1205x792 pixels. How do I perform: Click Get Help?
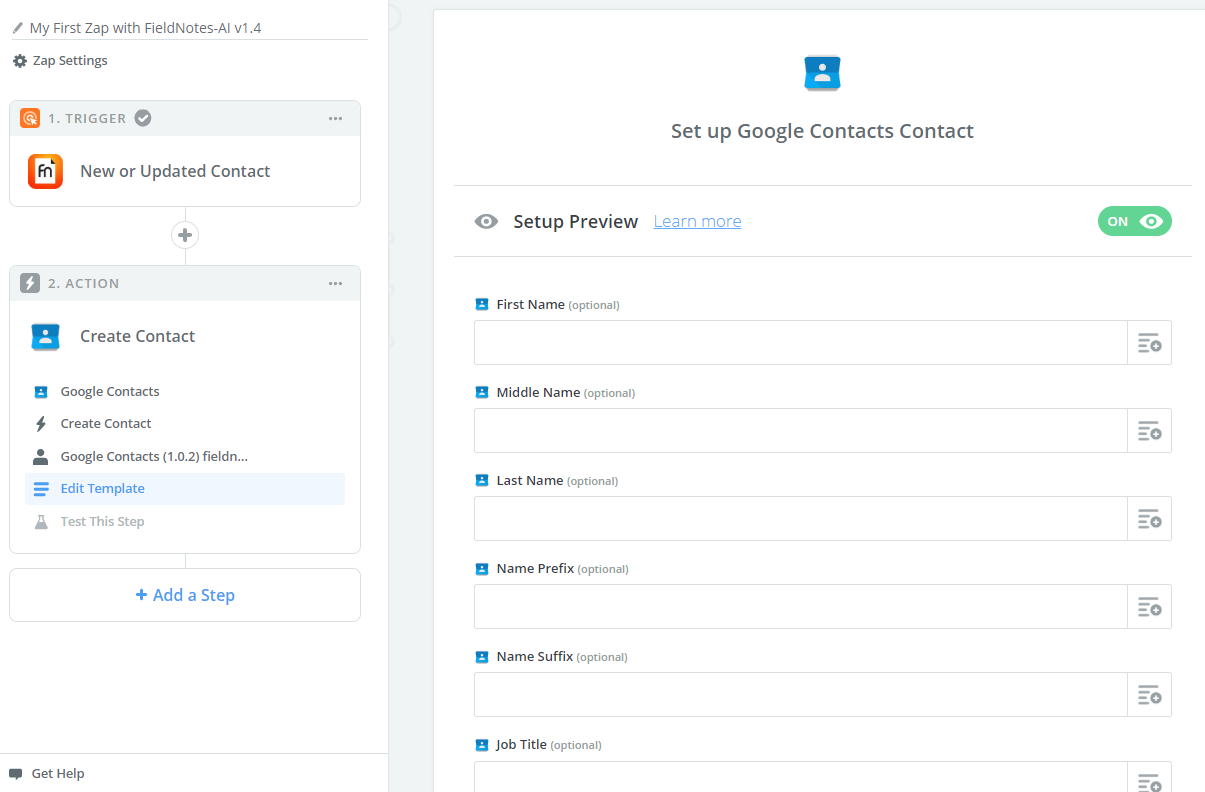47,774
